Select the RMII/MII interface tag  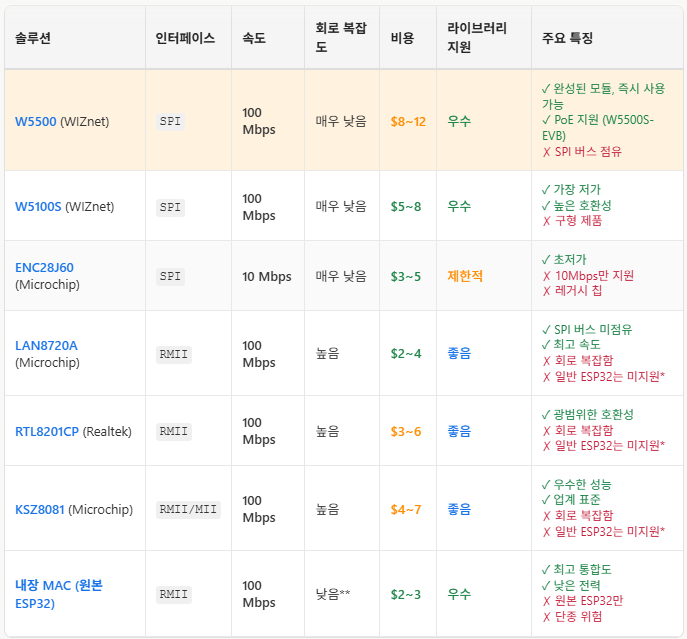188,509
